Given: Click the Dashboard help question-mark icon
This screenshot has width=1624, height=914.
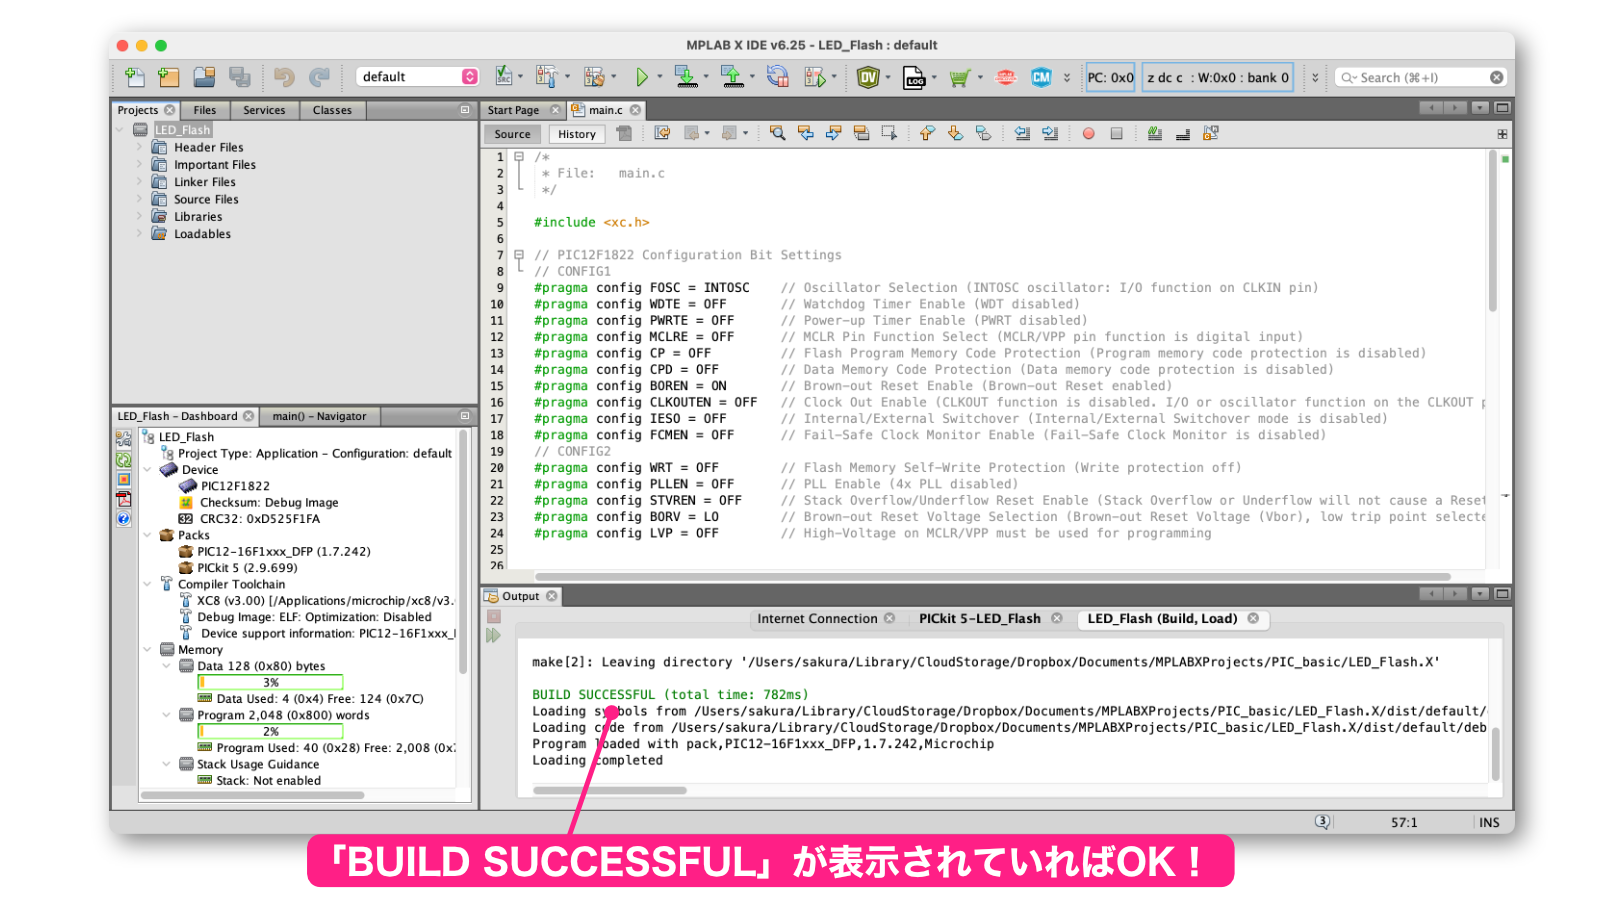Looking at the screenshot, I should pyautogui.click(x=123, y=518).
